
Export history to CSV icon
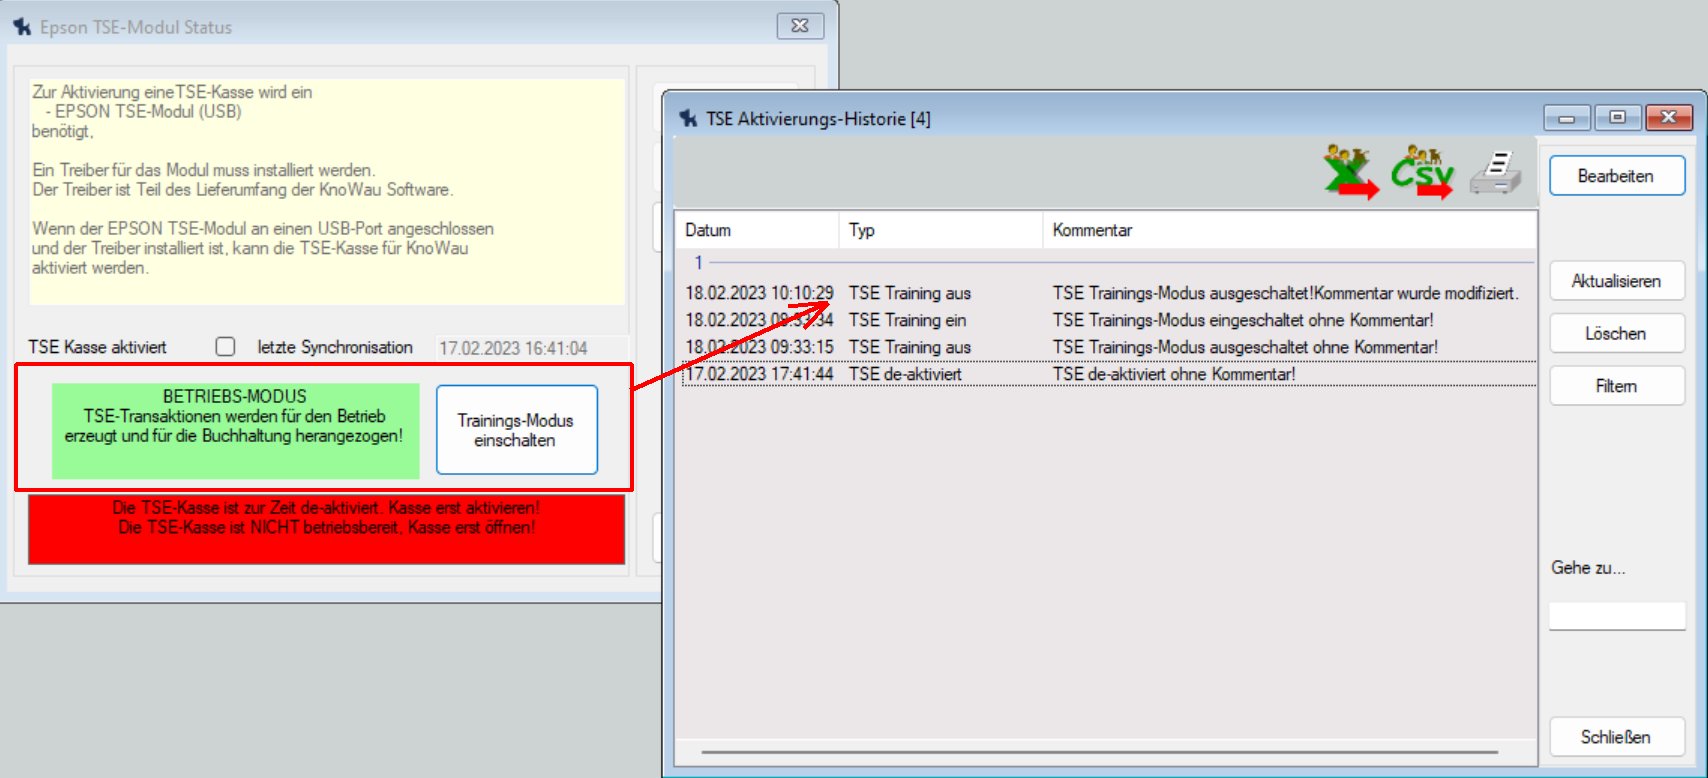coord(1421,172)
